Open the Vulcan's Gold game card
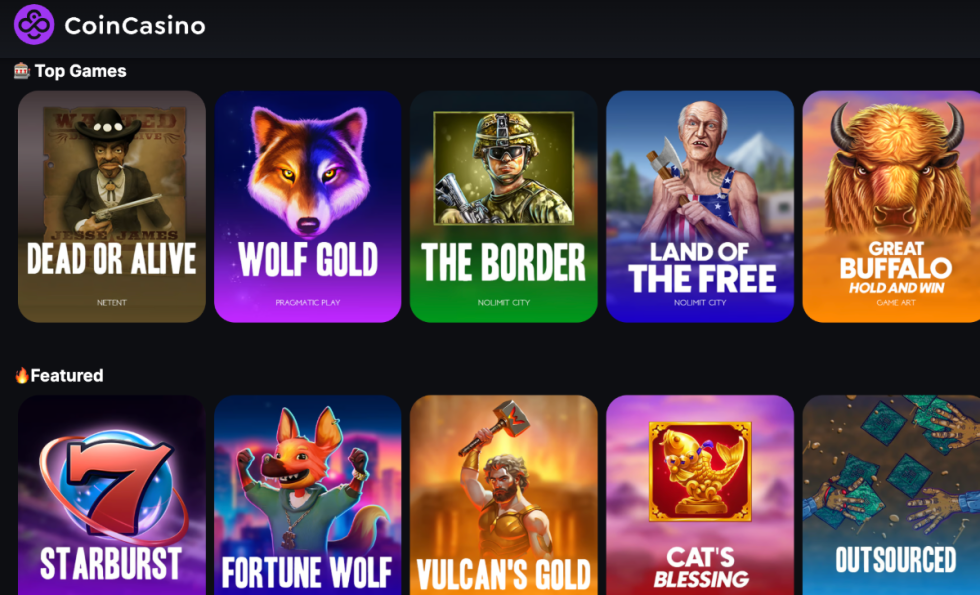Image resolution: width=980 pixels, height=595 pixels. [504, 495]
